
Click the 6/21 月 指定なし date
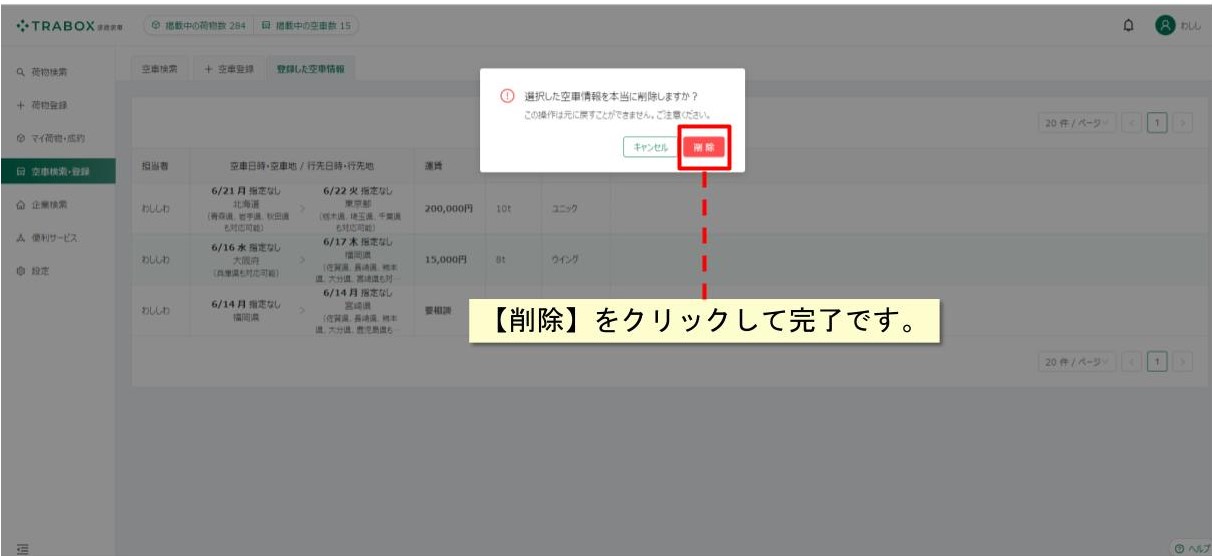[x=246, y=191]
